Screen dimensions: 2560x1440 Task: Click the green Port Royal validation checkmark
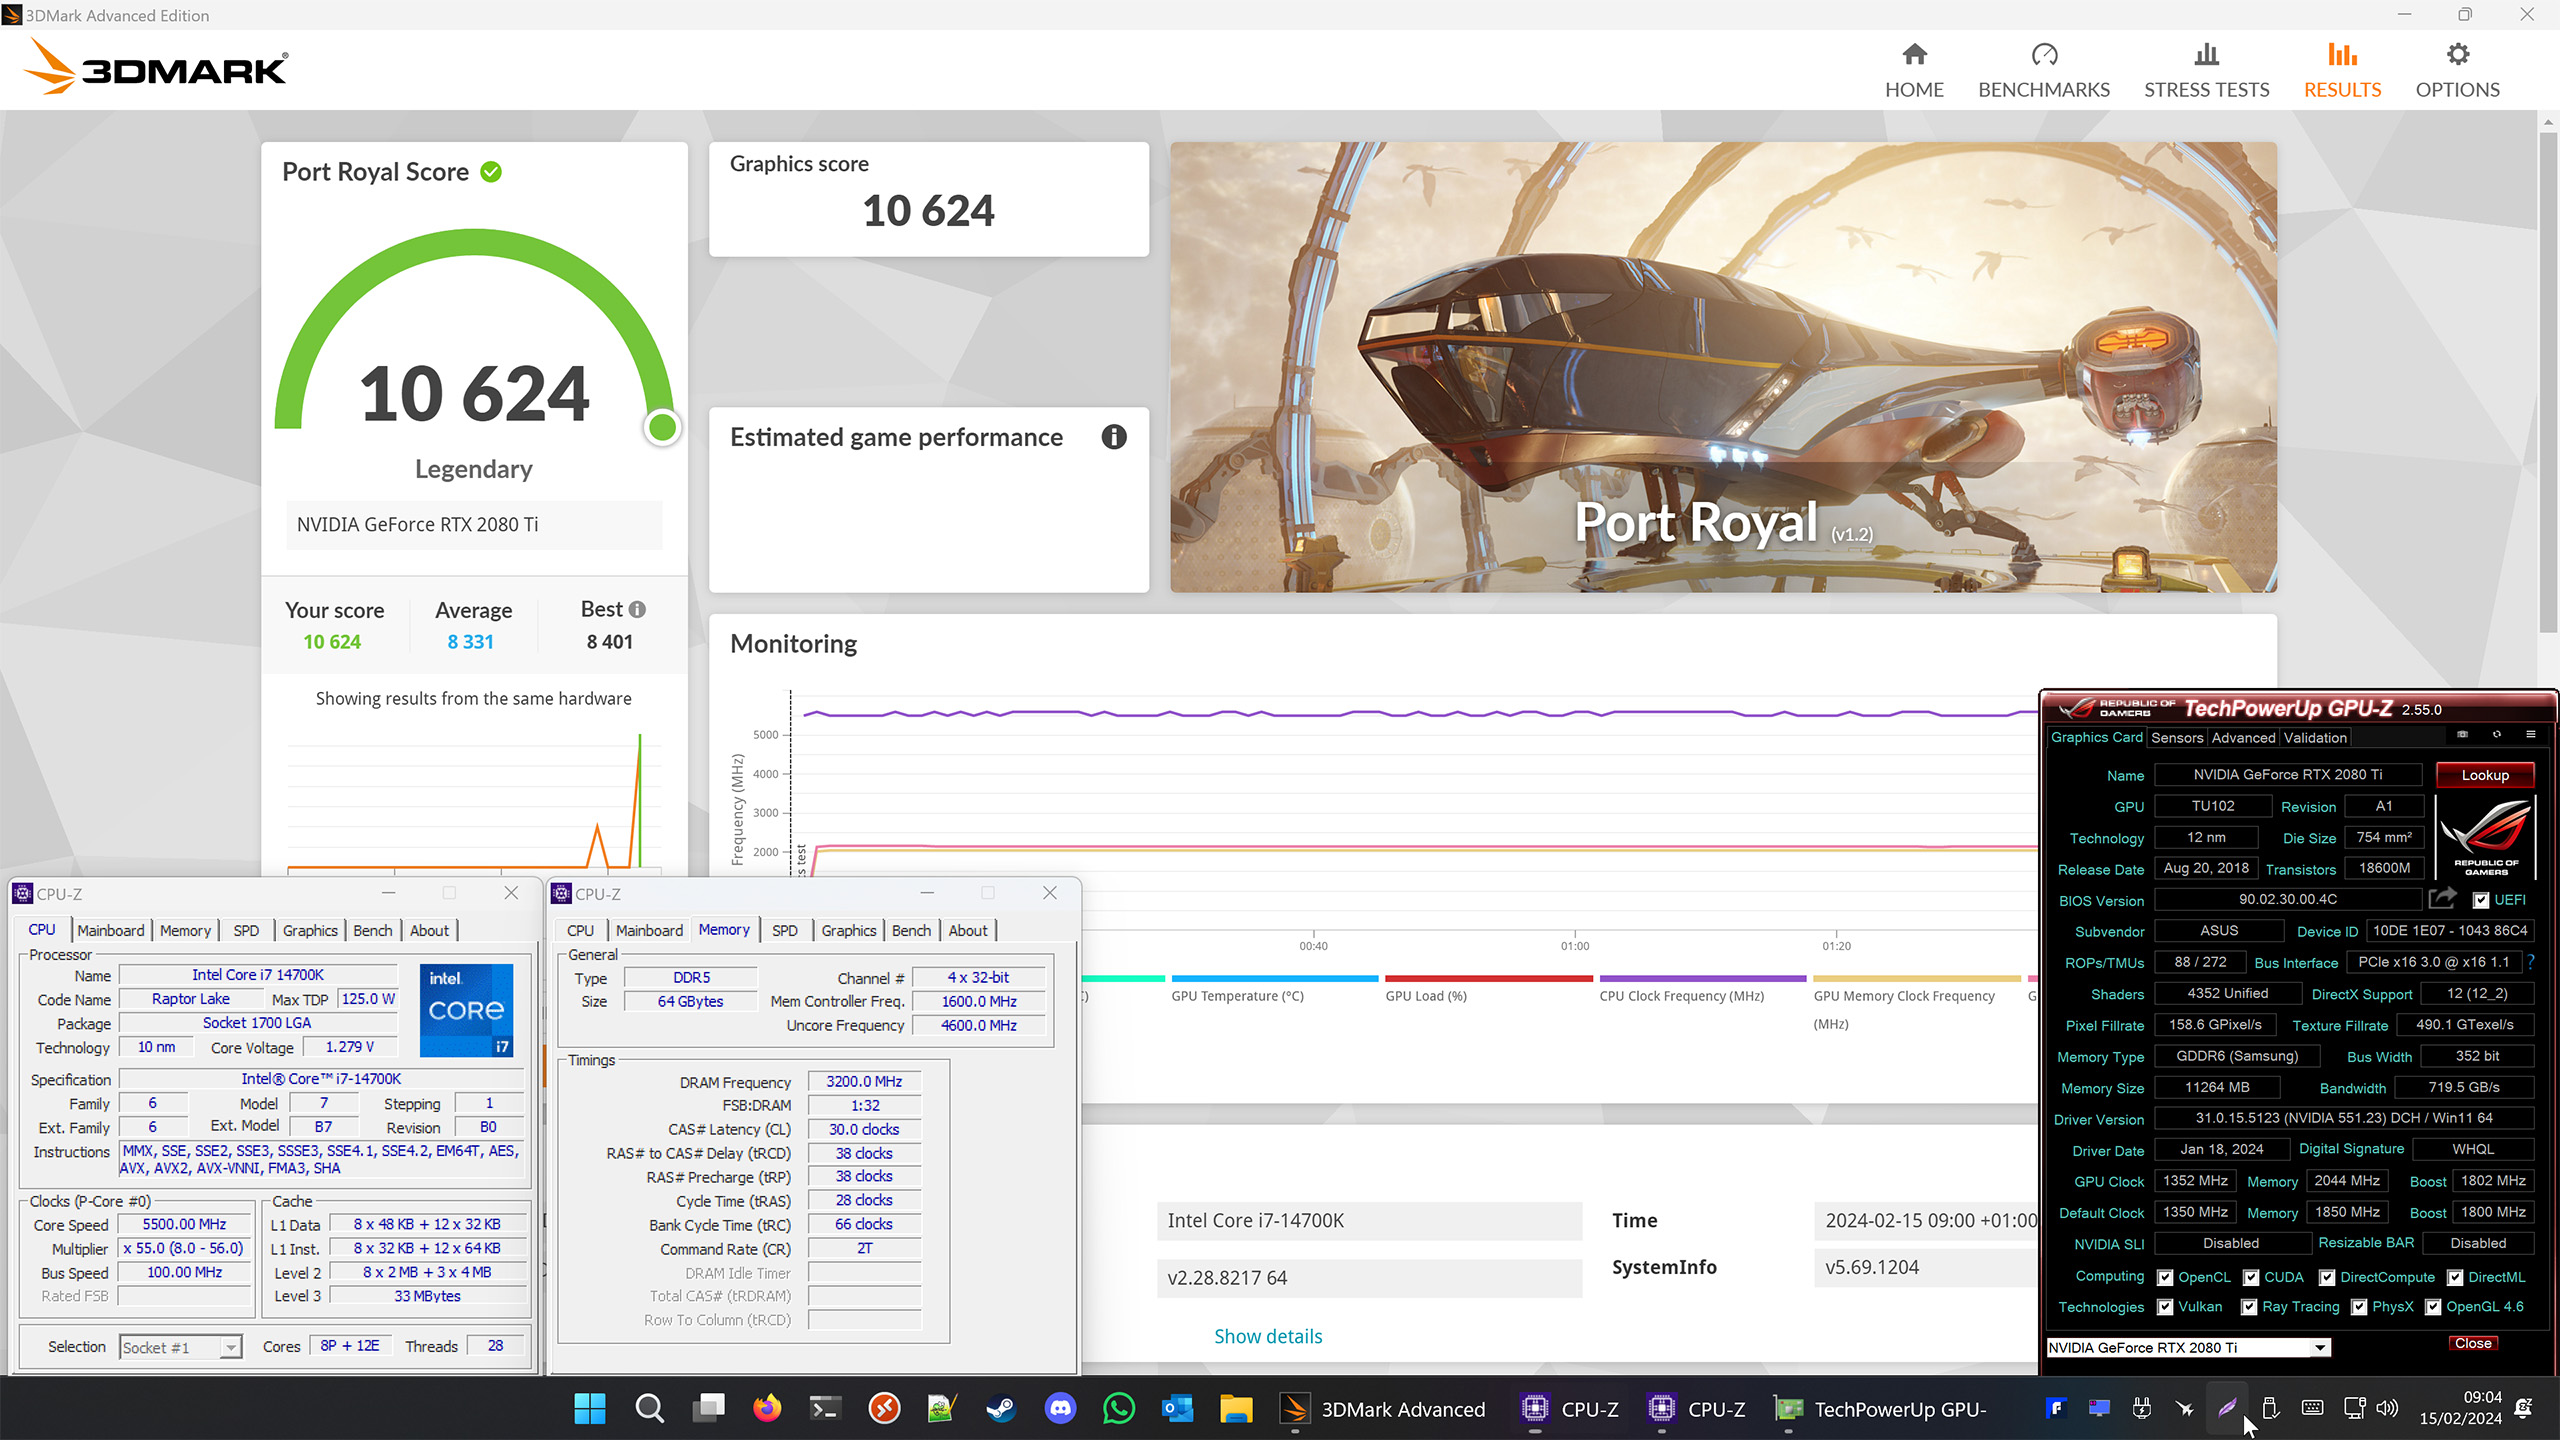tap(491, 172)
